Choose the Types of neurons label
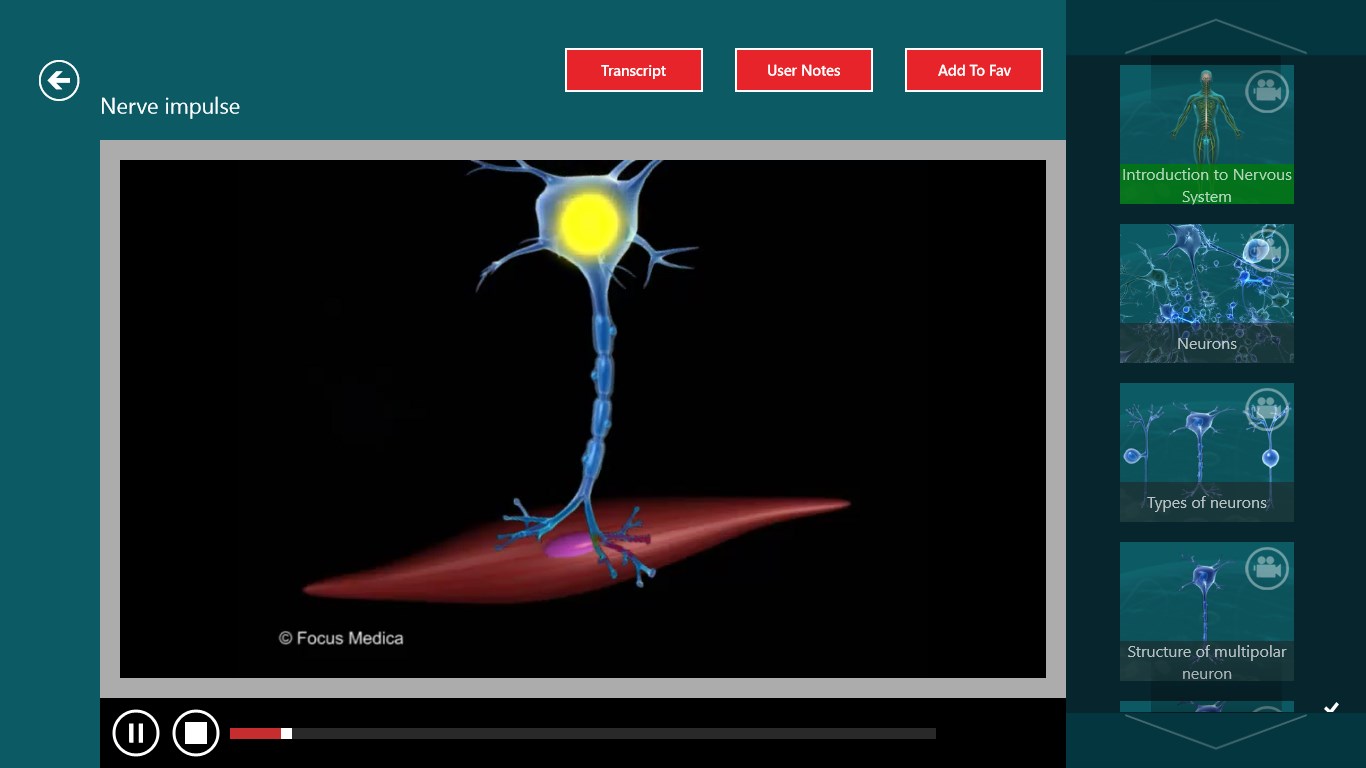This screenshot has height=768, width=1366. click(x=1206, y=502)
